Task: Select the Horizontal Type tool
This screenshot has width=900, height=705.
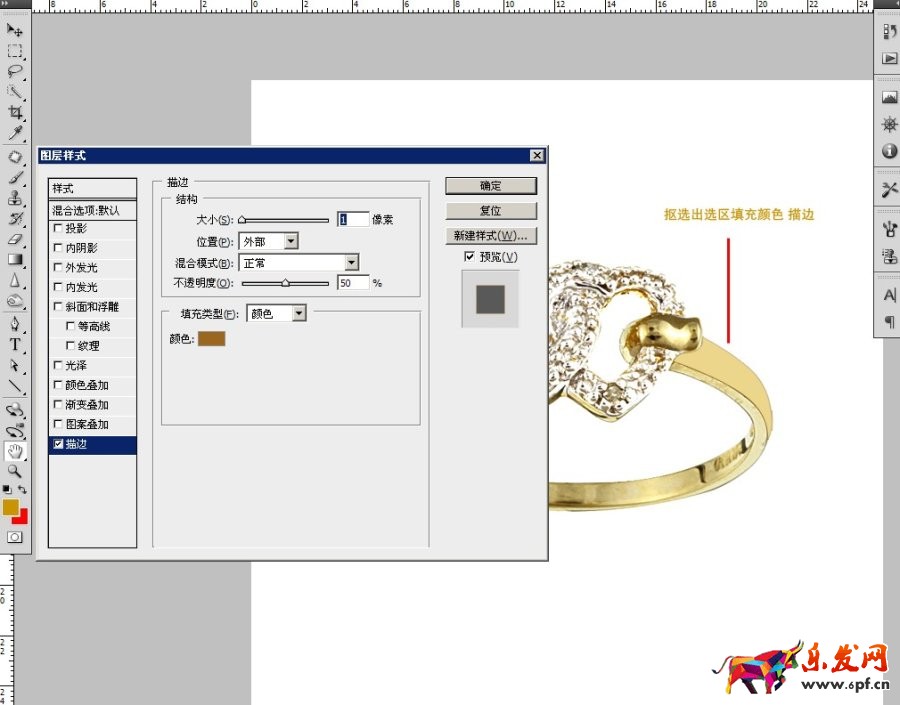Action: point(15,345)
